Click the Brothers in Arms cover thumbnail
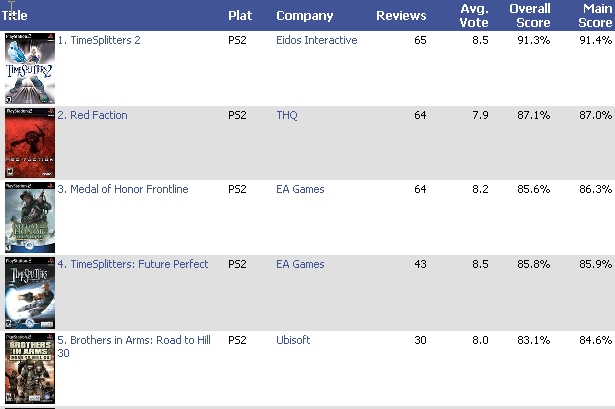The width and height of the screenshot is (615, 409). click(x=30, y=367)
